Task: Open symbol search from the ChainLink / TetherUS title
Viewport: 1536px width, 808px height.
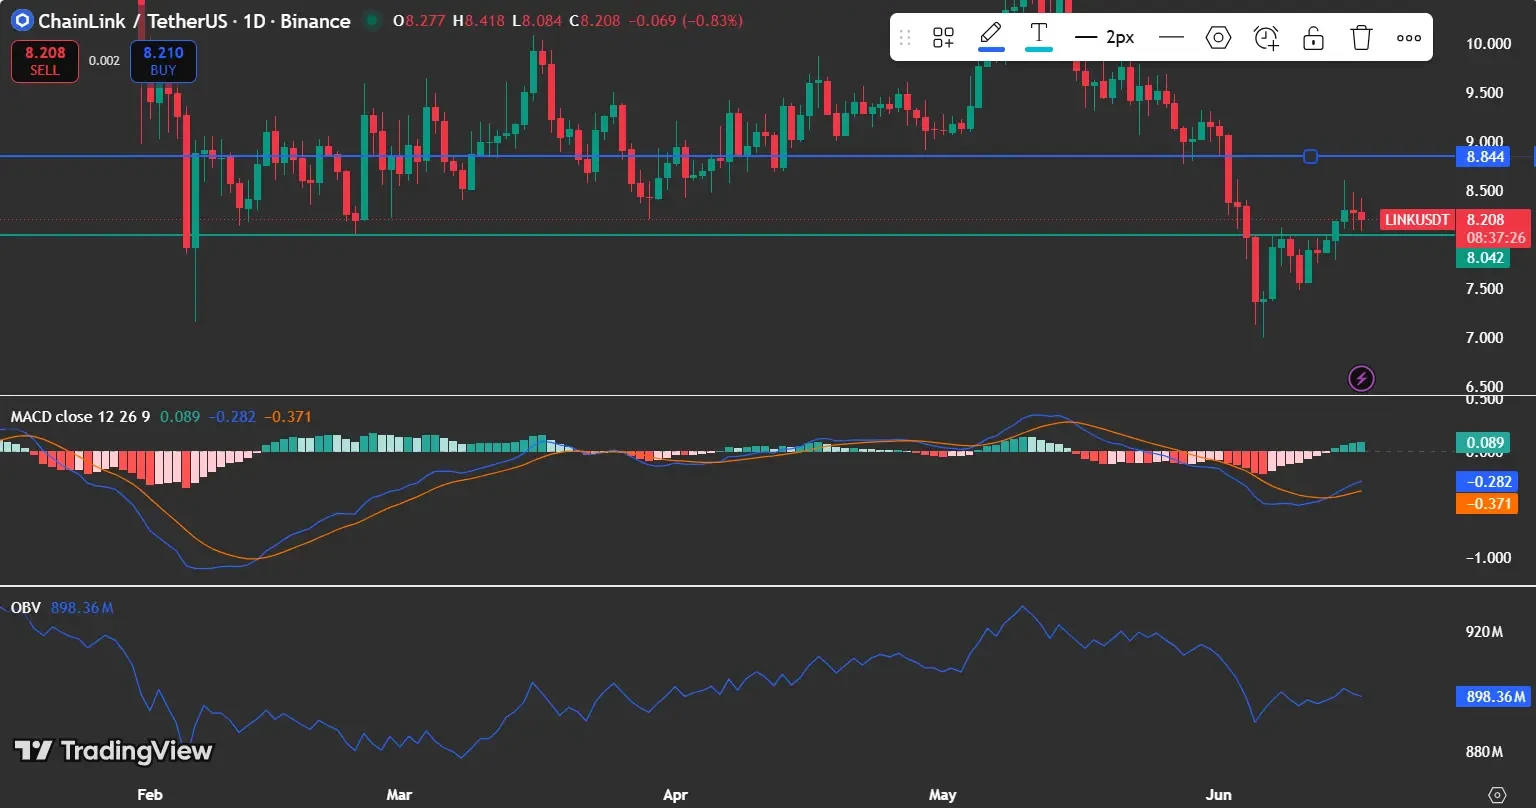Action: pos(195,21)
